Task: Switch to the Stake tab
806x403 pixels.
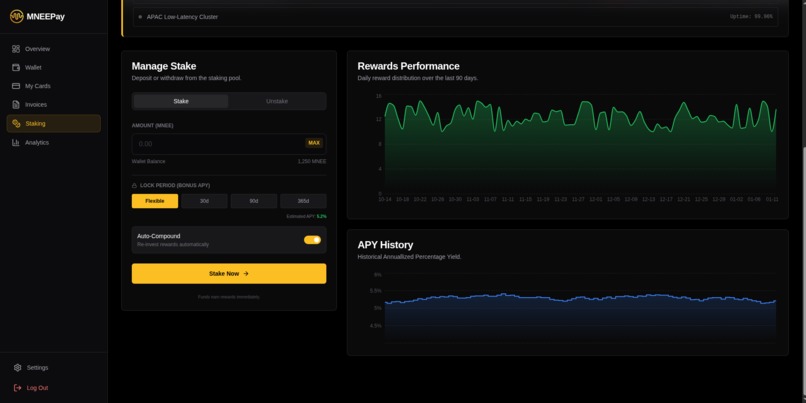Action: point(181,101)
